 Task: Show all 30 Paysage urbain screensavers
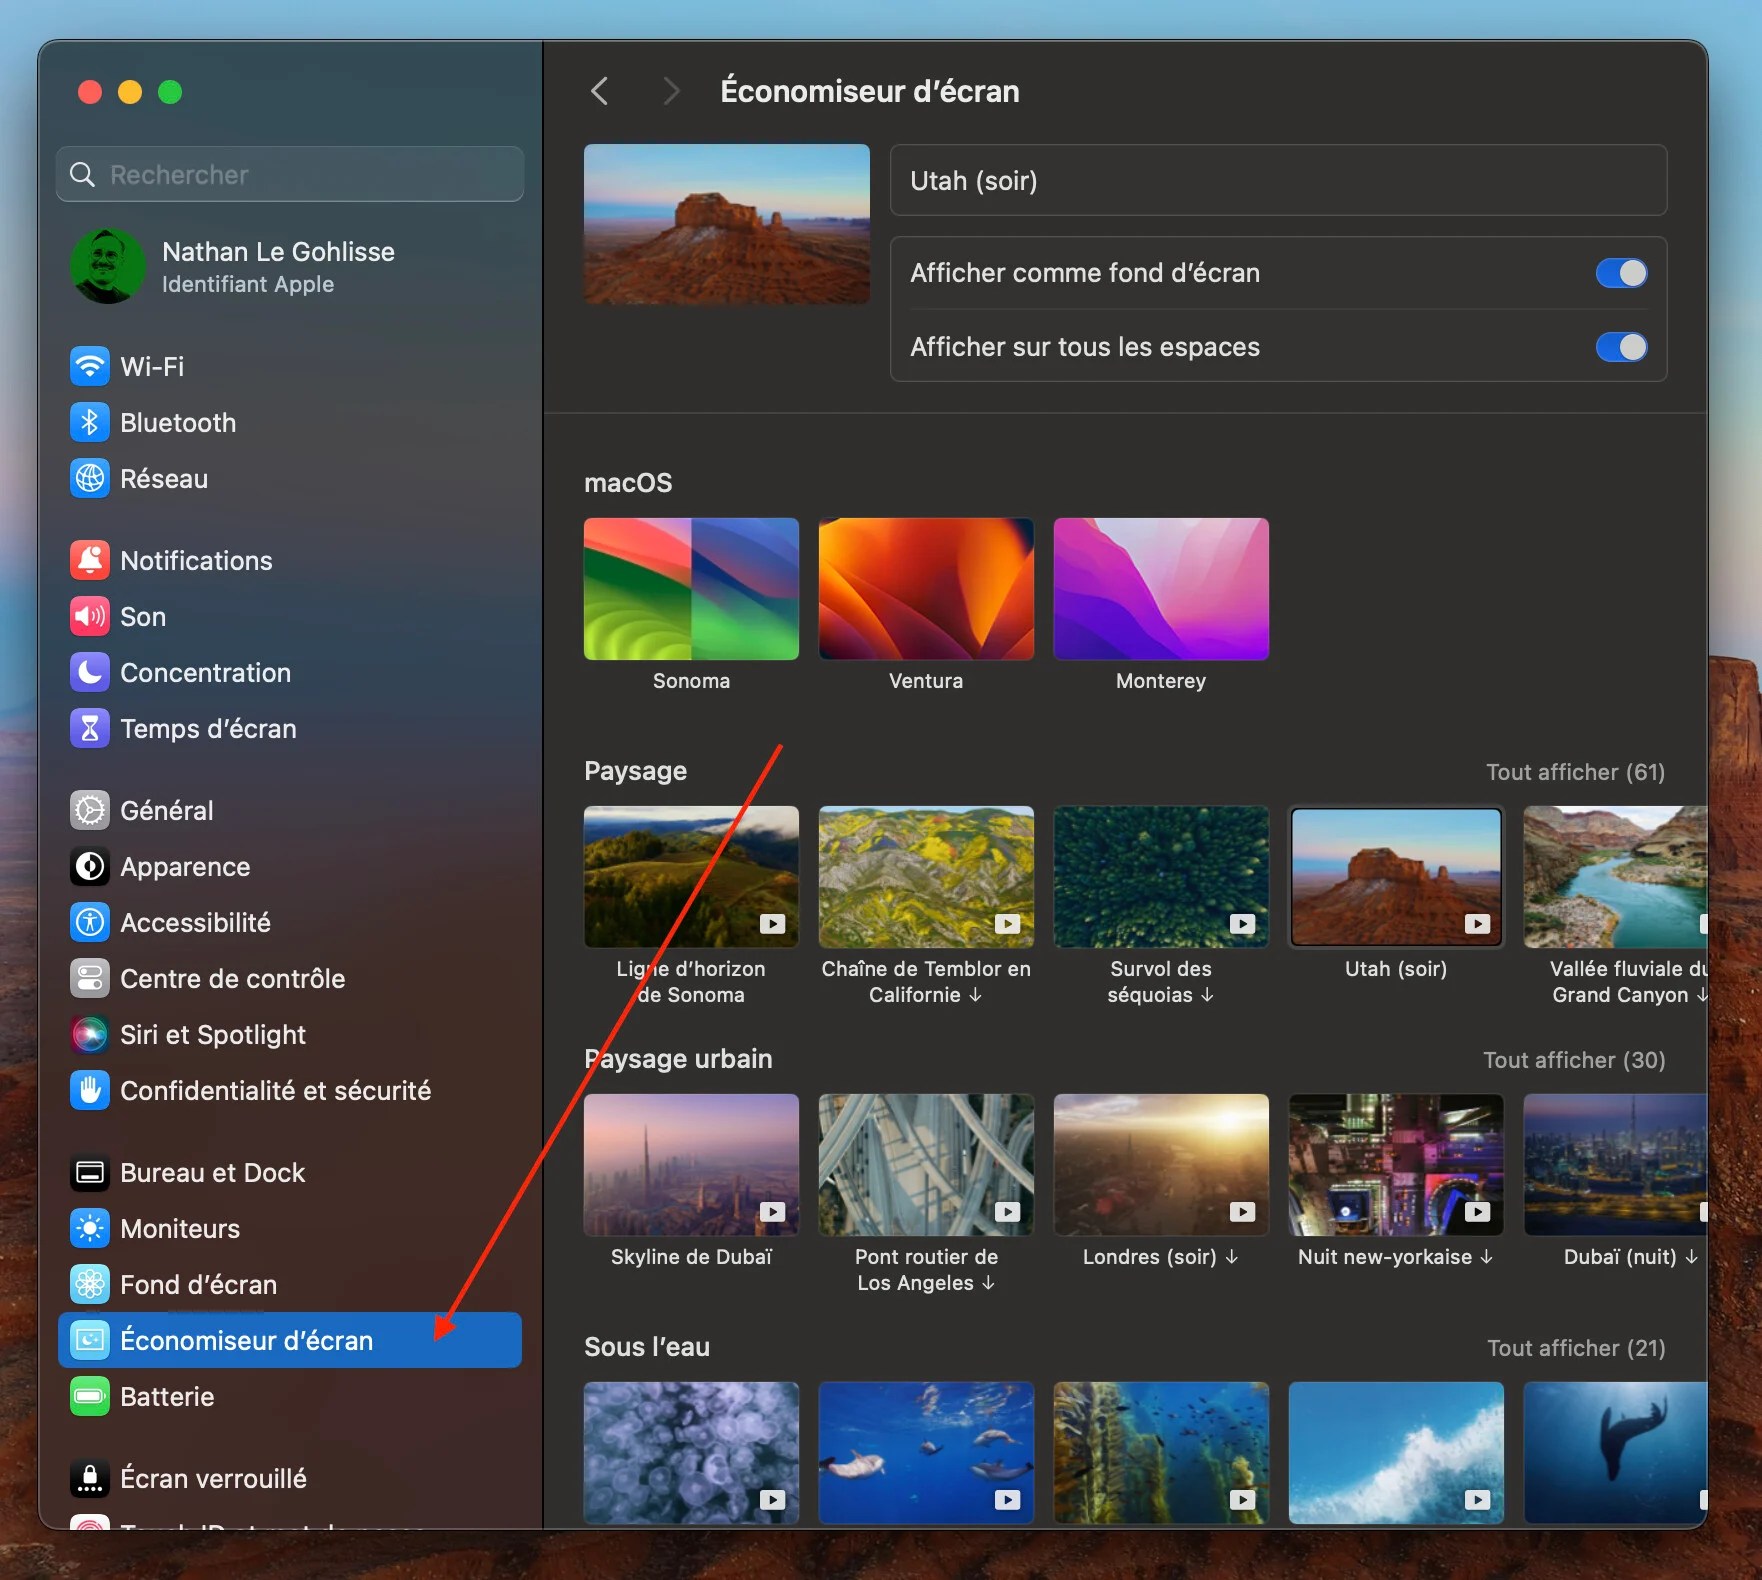coord(1574,1060)
